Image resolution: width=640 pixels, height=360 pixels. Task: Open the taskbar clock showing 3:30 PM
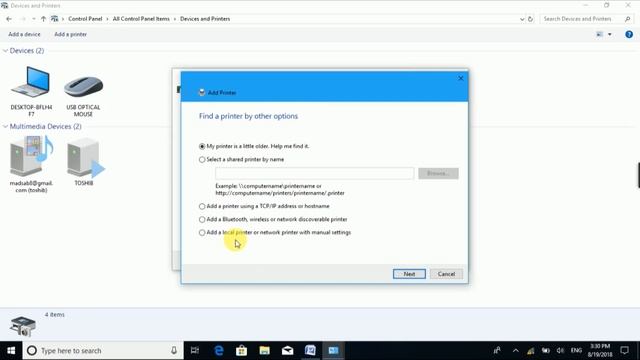600,351
